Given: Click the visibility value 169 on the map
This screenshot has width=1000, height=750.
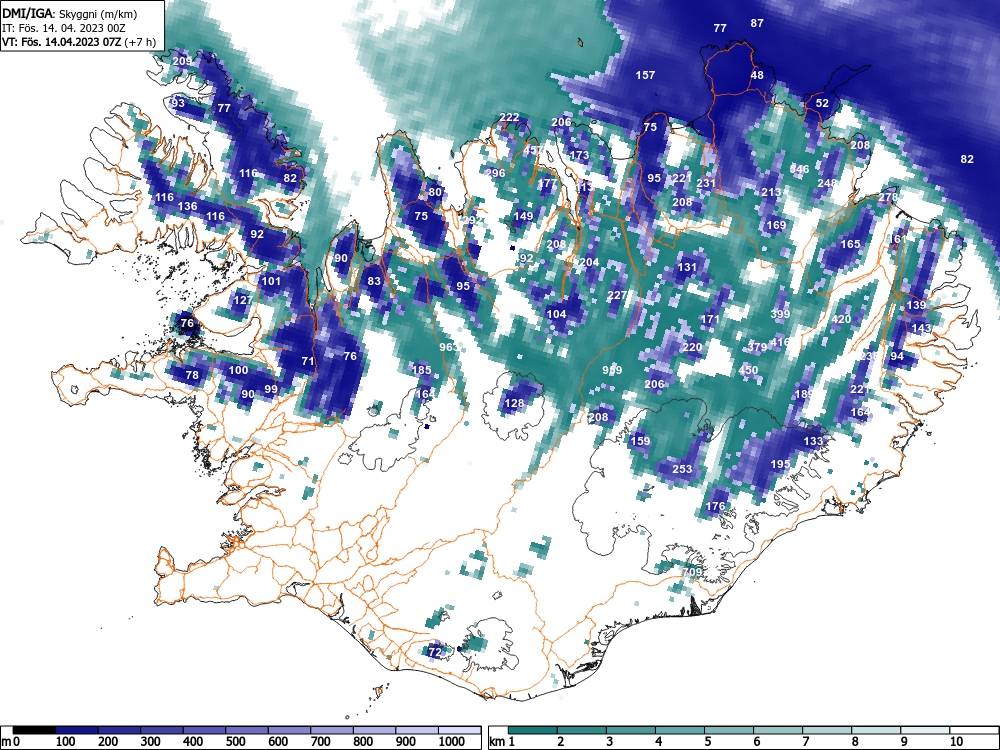Looking at the screenshot, I should click(776, 224).
